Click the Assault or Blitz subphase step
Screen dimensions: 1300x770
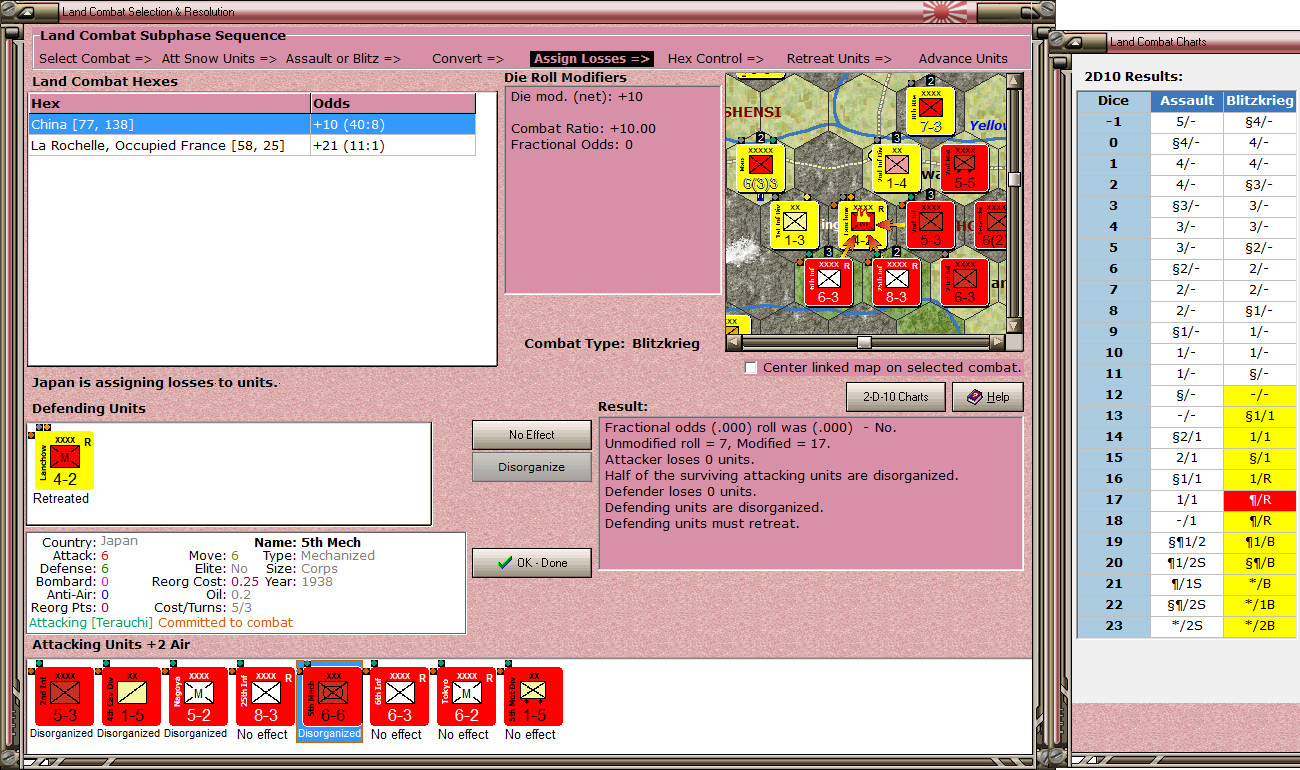pyautogui.click(x=343, y=59)
